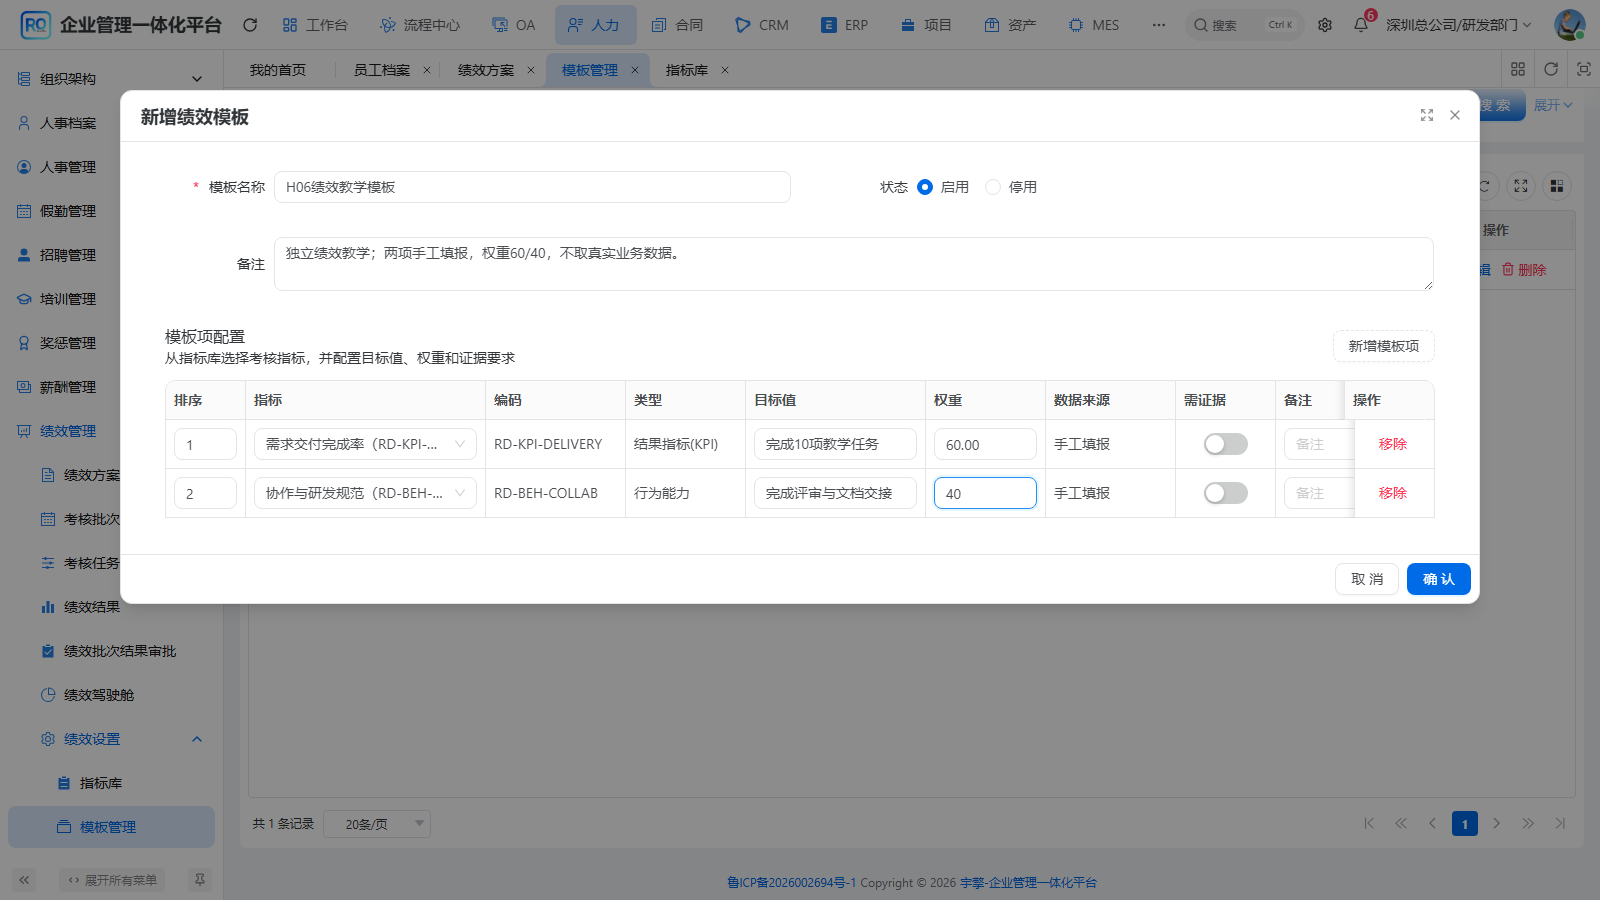Click the 备注 textarea
The height and width of the screenshot is (900, 1600).
point(854,264)
